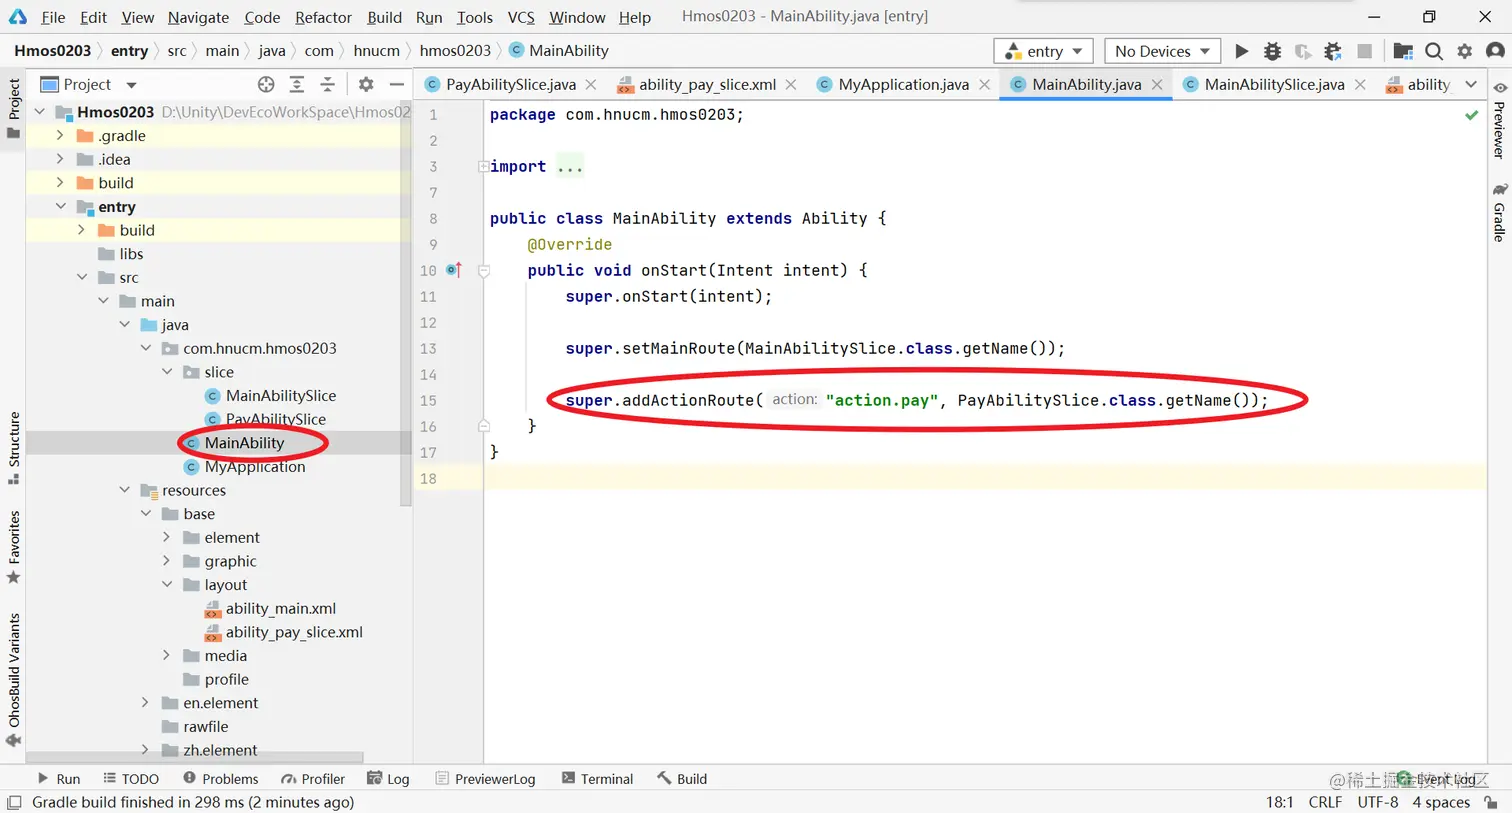This screenshot has height=813, width=1512.
Task: Click the 4 spaces indent indicator
Action: pos(1441,802)
